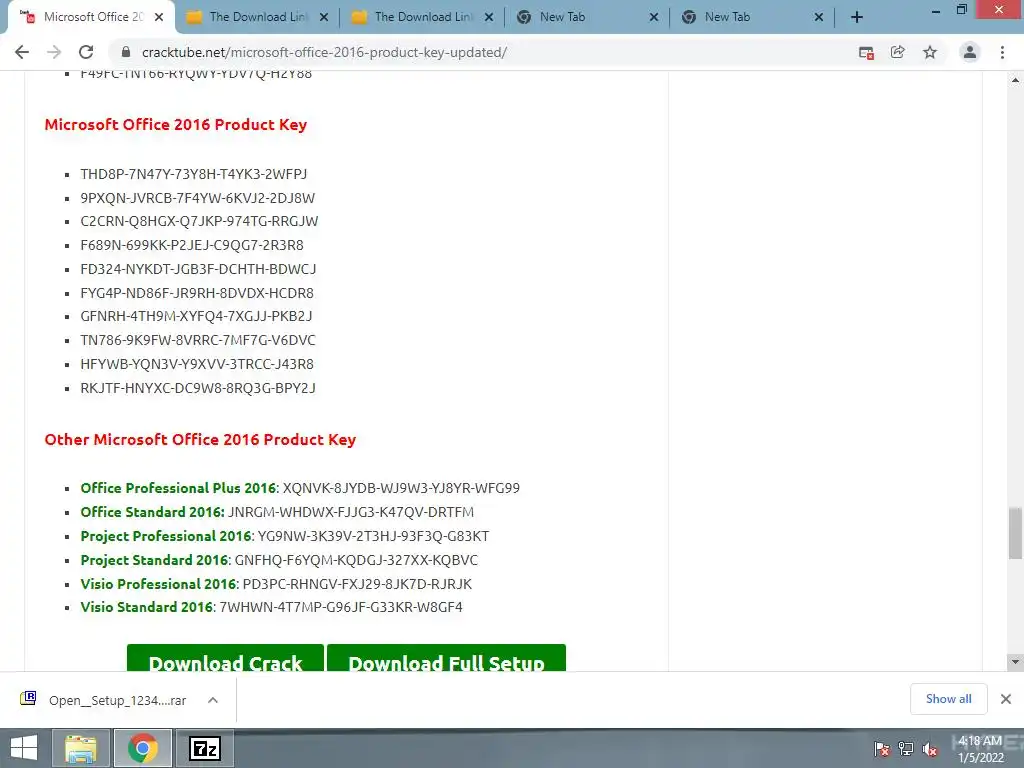Close the first New Tab
Viewport: 1024px width, 768px height.
point(654,18)
